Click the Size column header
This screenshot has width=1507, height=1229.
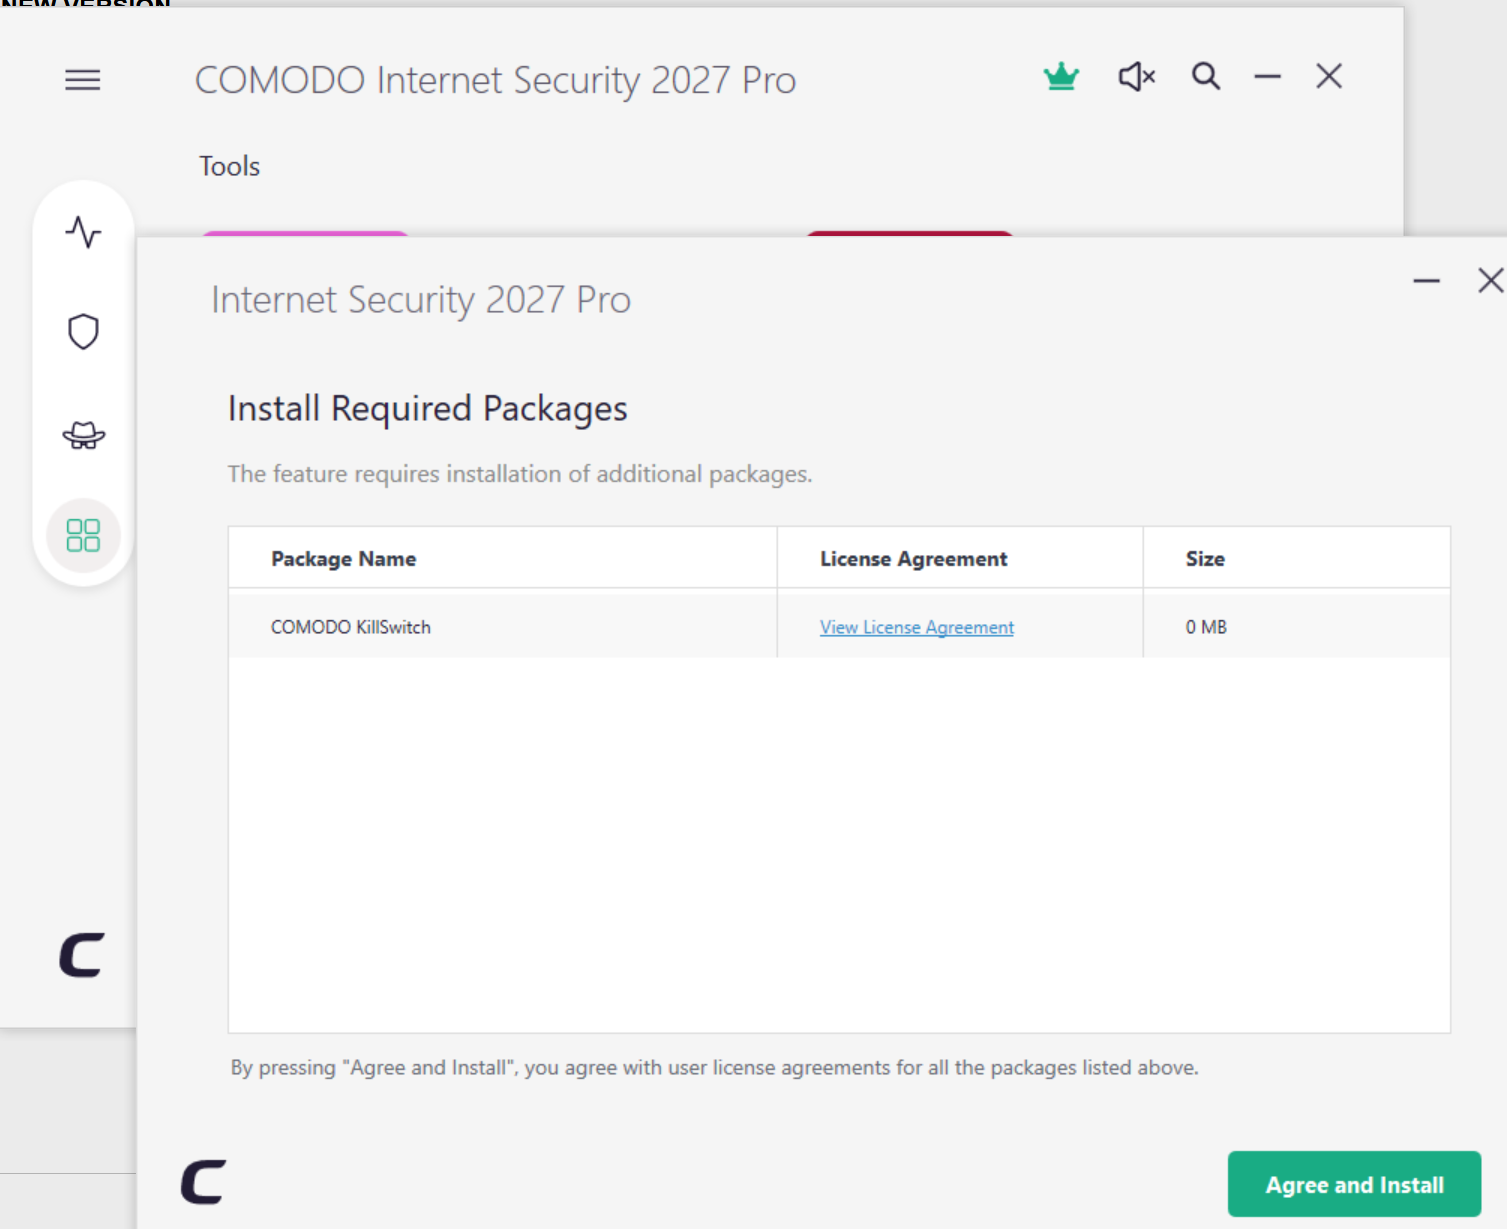coord(1205,559)
